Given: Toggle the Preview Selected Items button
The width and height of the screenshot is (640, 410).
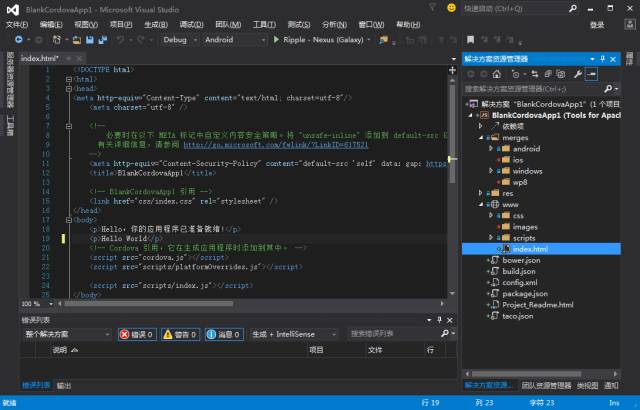Looking at the screenshot, I should click(591, 74).
